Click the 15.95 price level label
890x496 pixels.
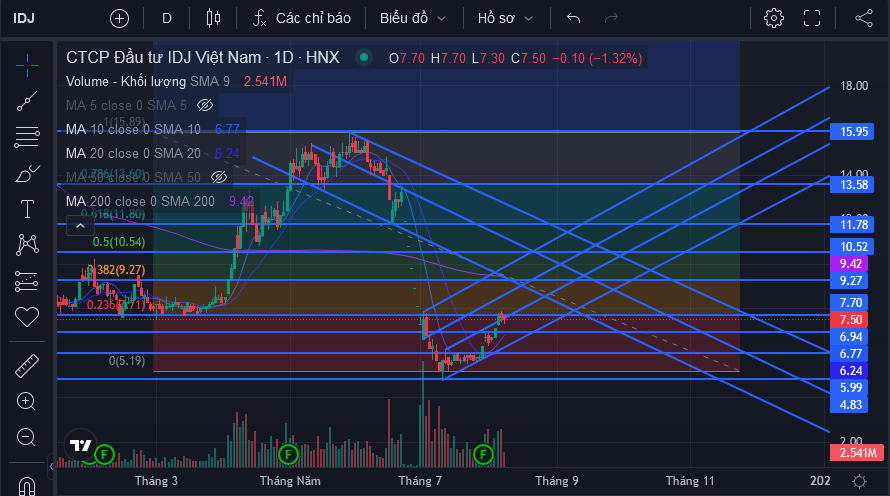click(x=854, y=132)
